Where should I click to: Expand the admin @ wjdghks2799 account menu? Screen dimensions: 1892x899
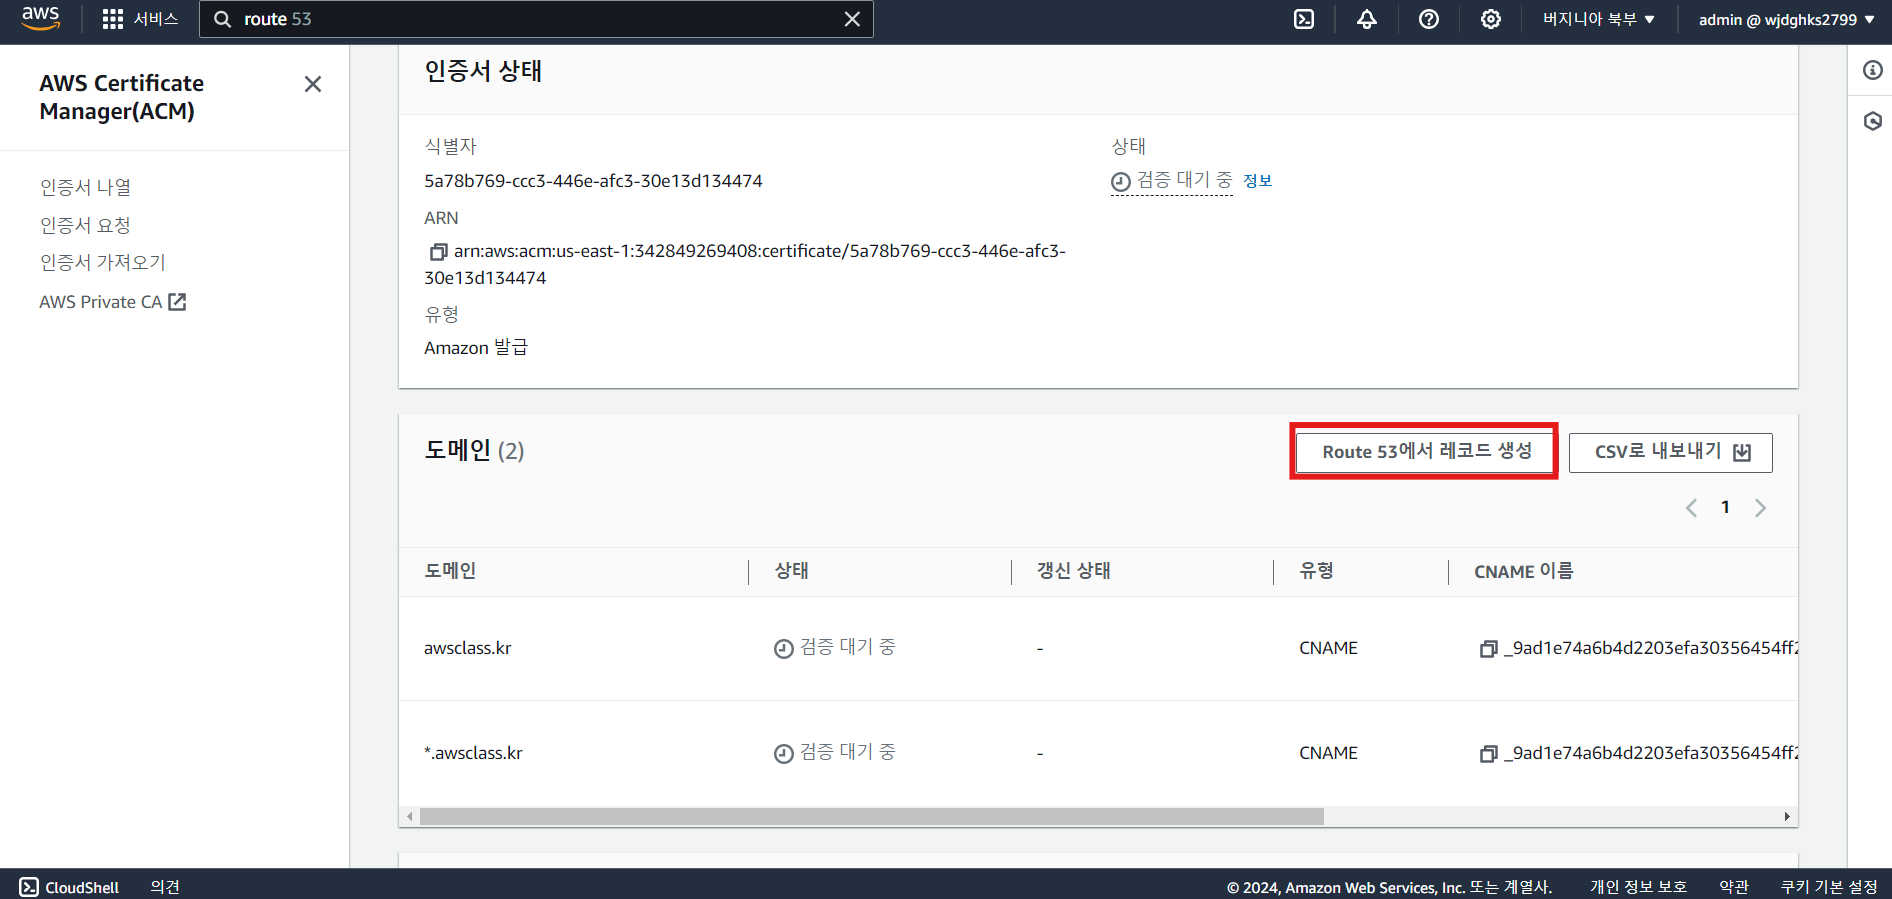click(x=1786, y=19)
